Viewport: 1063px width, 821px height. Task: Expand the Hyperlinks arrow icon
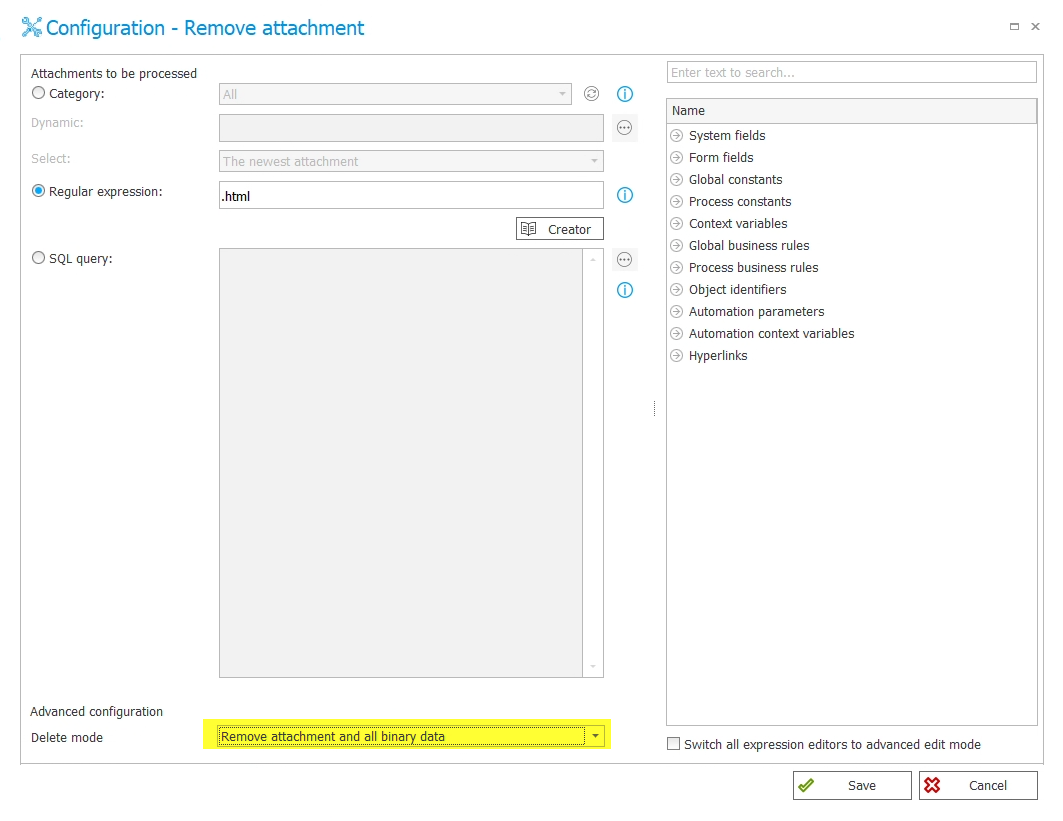677,356
